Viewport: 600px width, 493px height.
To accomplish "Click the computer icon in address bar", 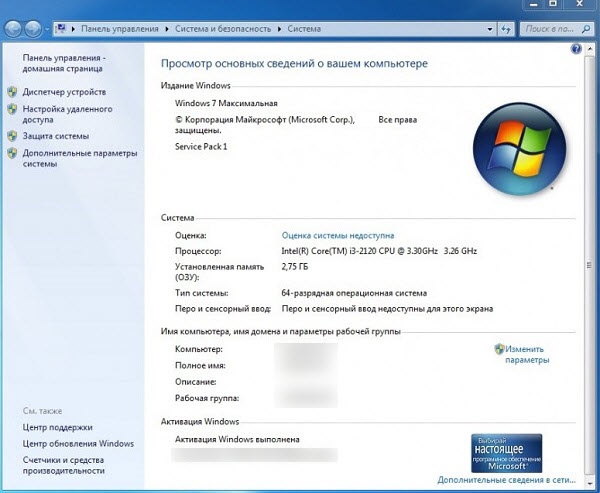I will [x=61, y=29].
